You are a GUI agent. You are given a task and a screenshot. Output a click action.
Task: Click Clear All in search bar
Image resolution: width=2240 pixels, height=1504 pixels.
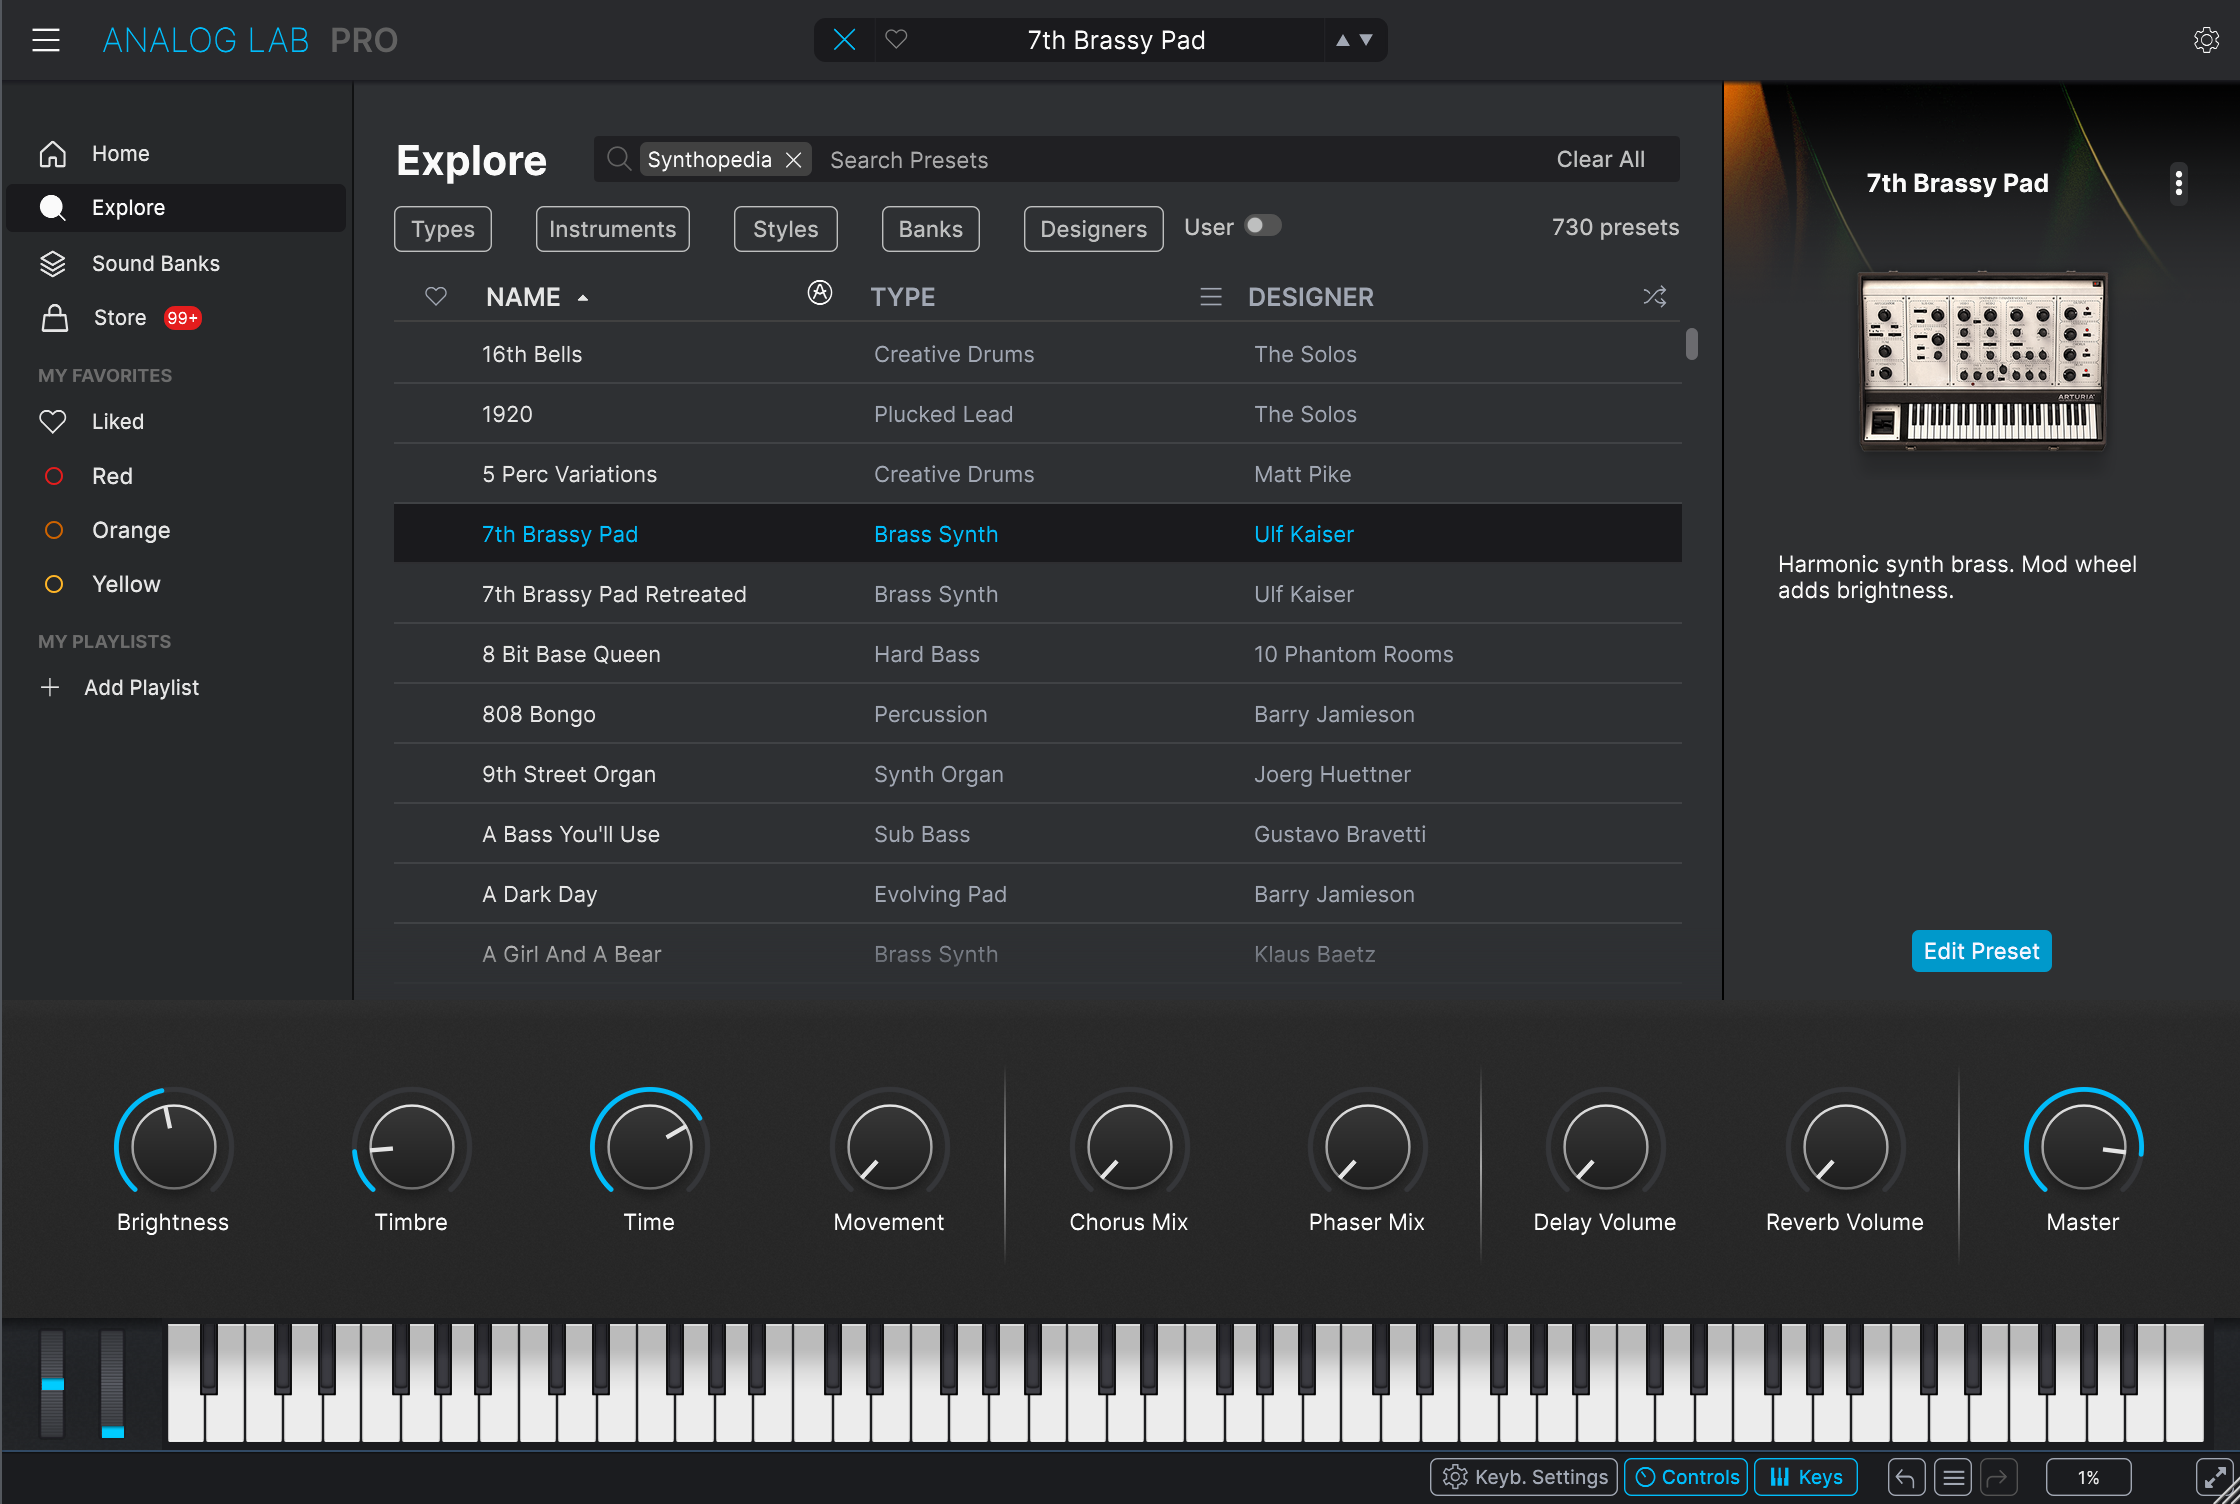click(1600, 160)
